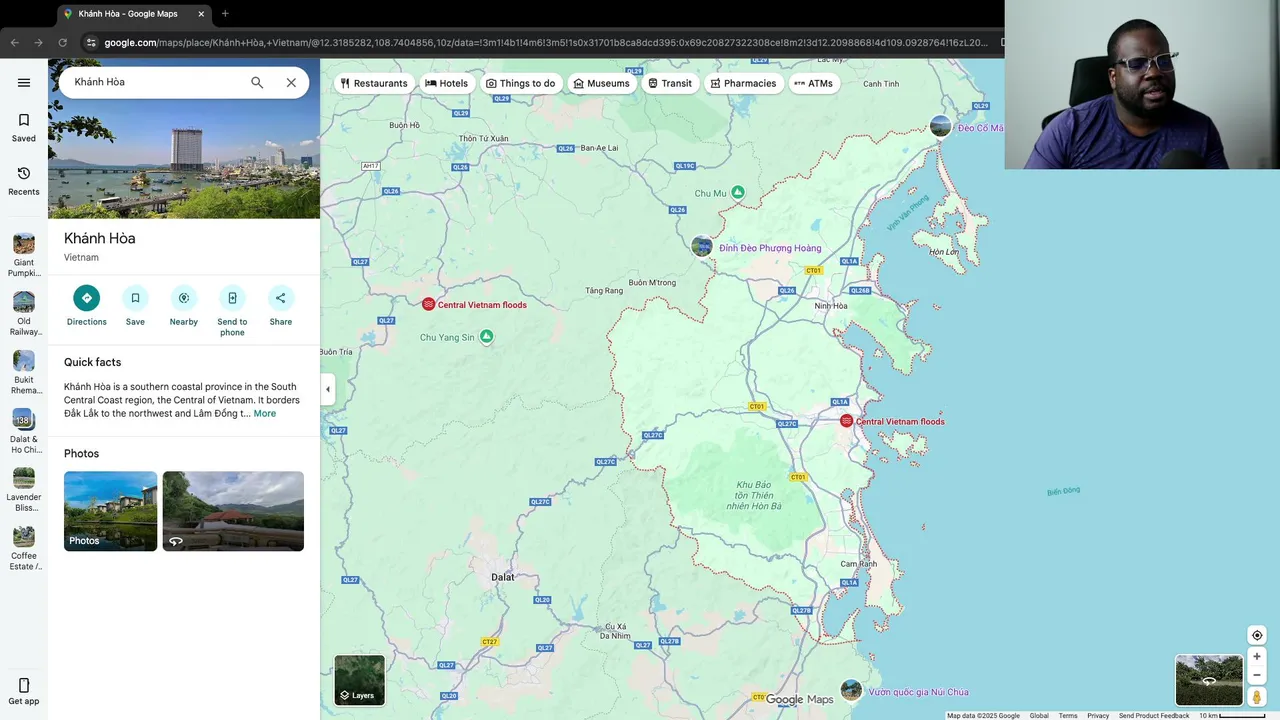Show your location button

(x=1257, y=635)
